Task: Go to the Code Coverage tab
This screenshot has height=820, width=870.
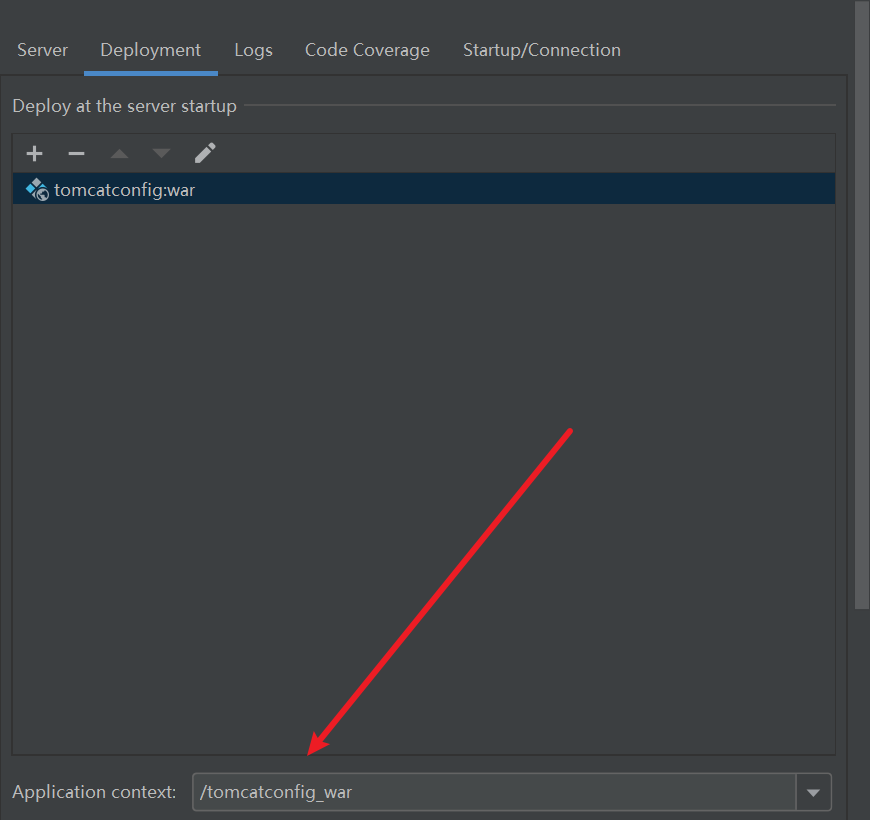Action: coord(367,50)
